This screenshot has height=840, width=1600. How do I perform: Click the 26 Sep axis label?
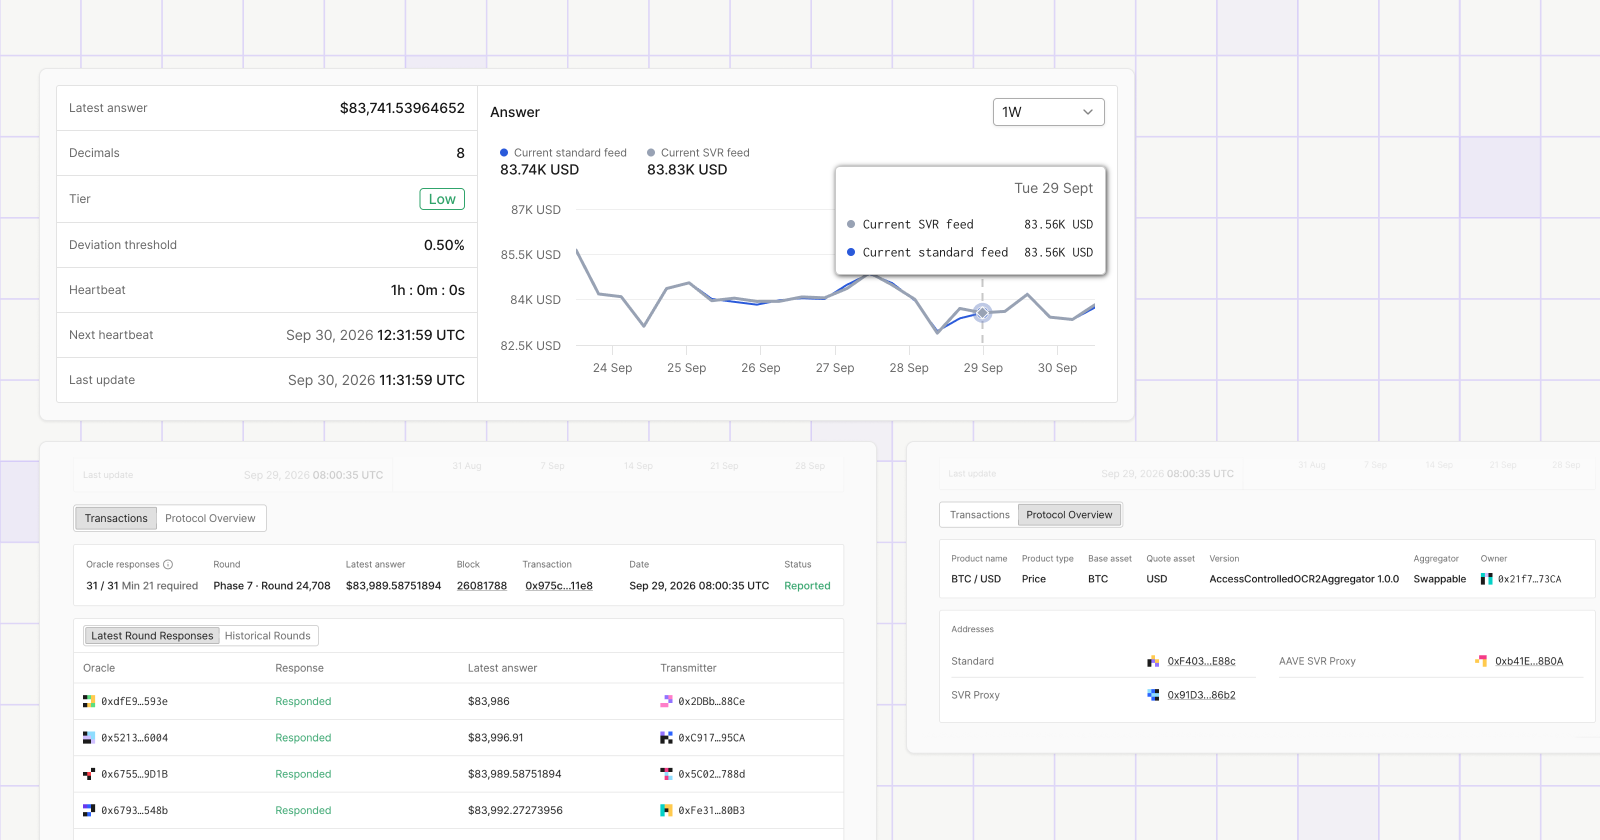(761, 368)
